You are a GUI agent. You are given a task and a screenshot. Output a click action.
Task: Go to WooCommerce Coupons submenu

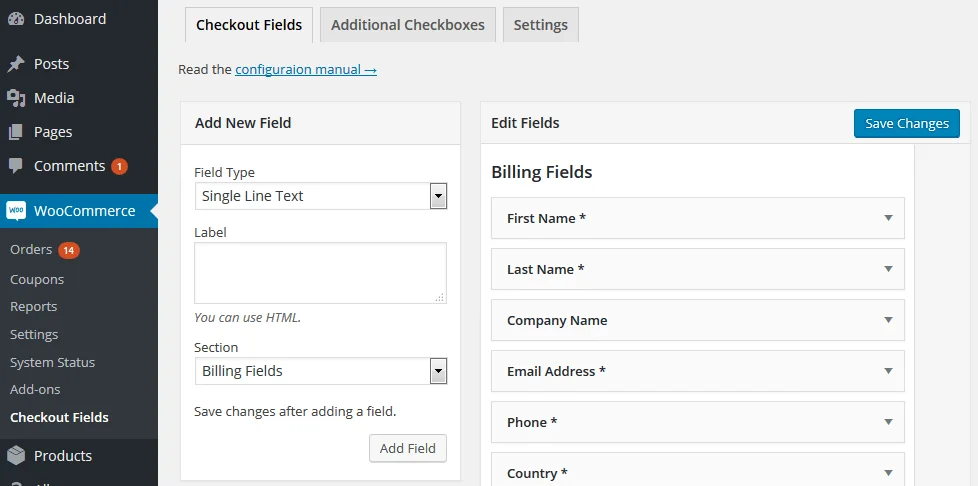pos(37,279)
